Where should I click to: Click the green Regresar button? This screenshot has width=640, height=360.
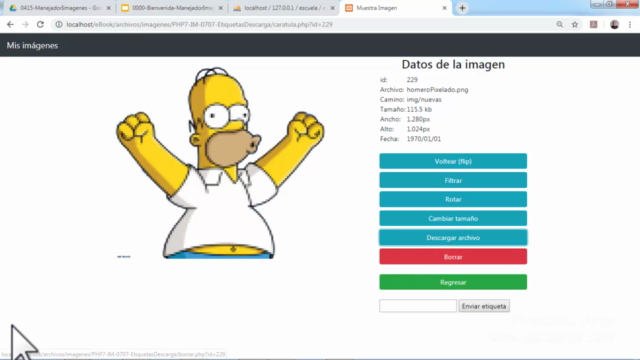tap(453, 282)
